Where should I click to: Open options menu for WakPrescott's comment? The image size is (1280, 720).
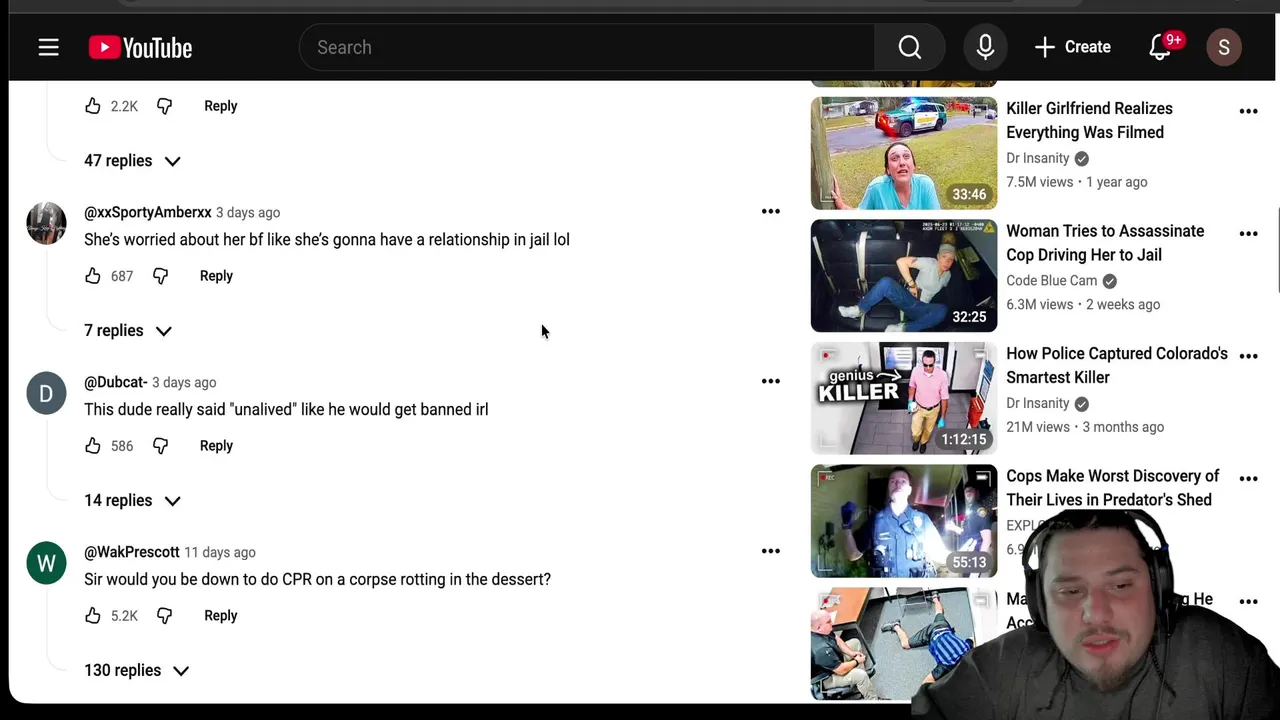pyautogui.click(x=770, y=551)
